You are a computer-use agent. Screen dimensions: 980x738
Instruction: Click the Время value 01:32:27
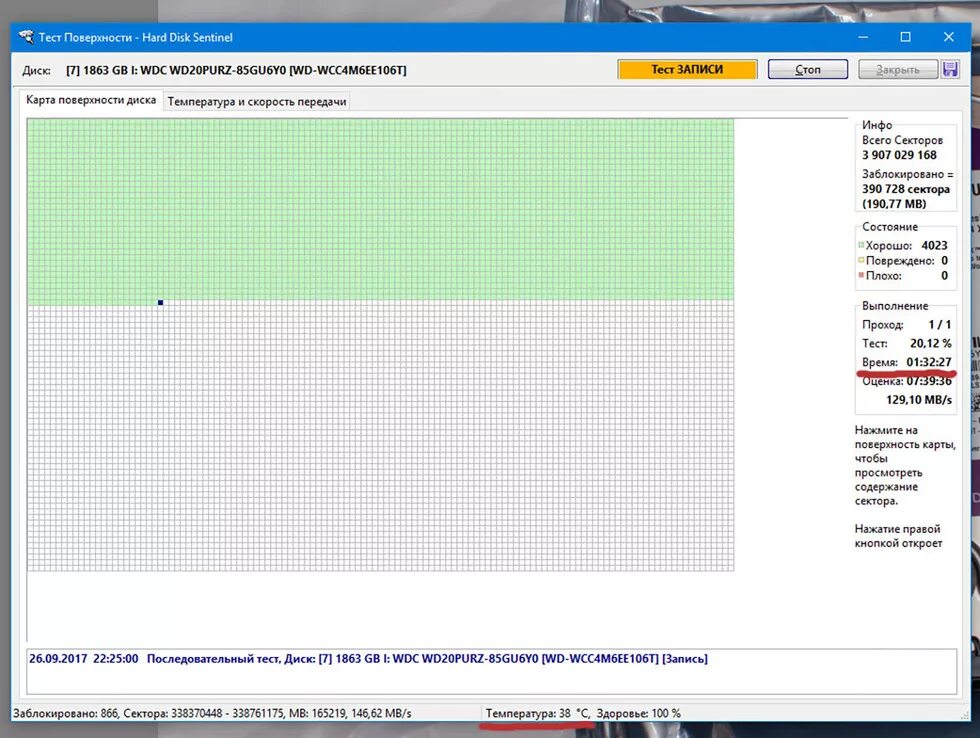[929, 362]
